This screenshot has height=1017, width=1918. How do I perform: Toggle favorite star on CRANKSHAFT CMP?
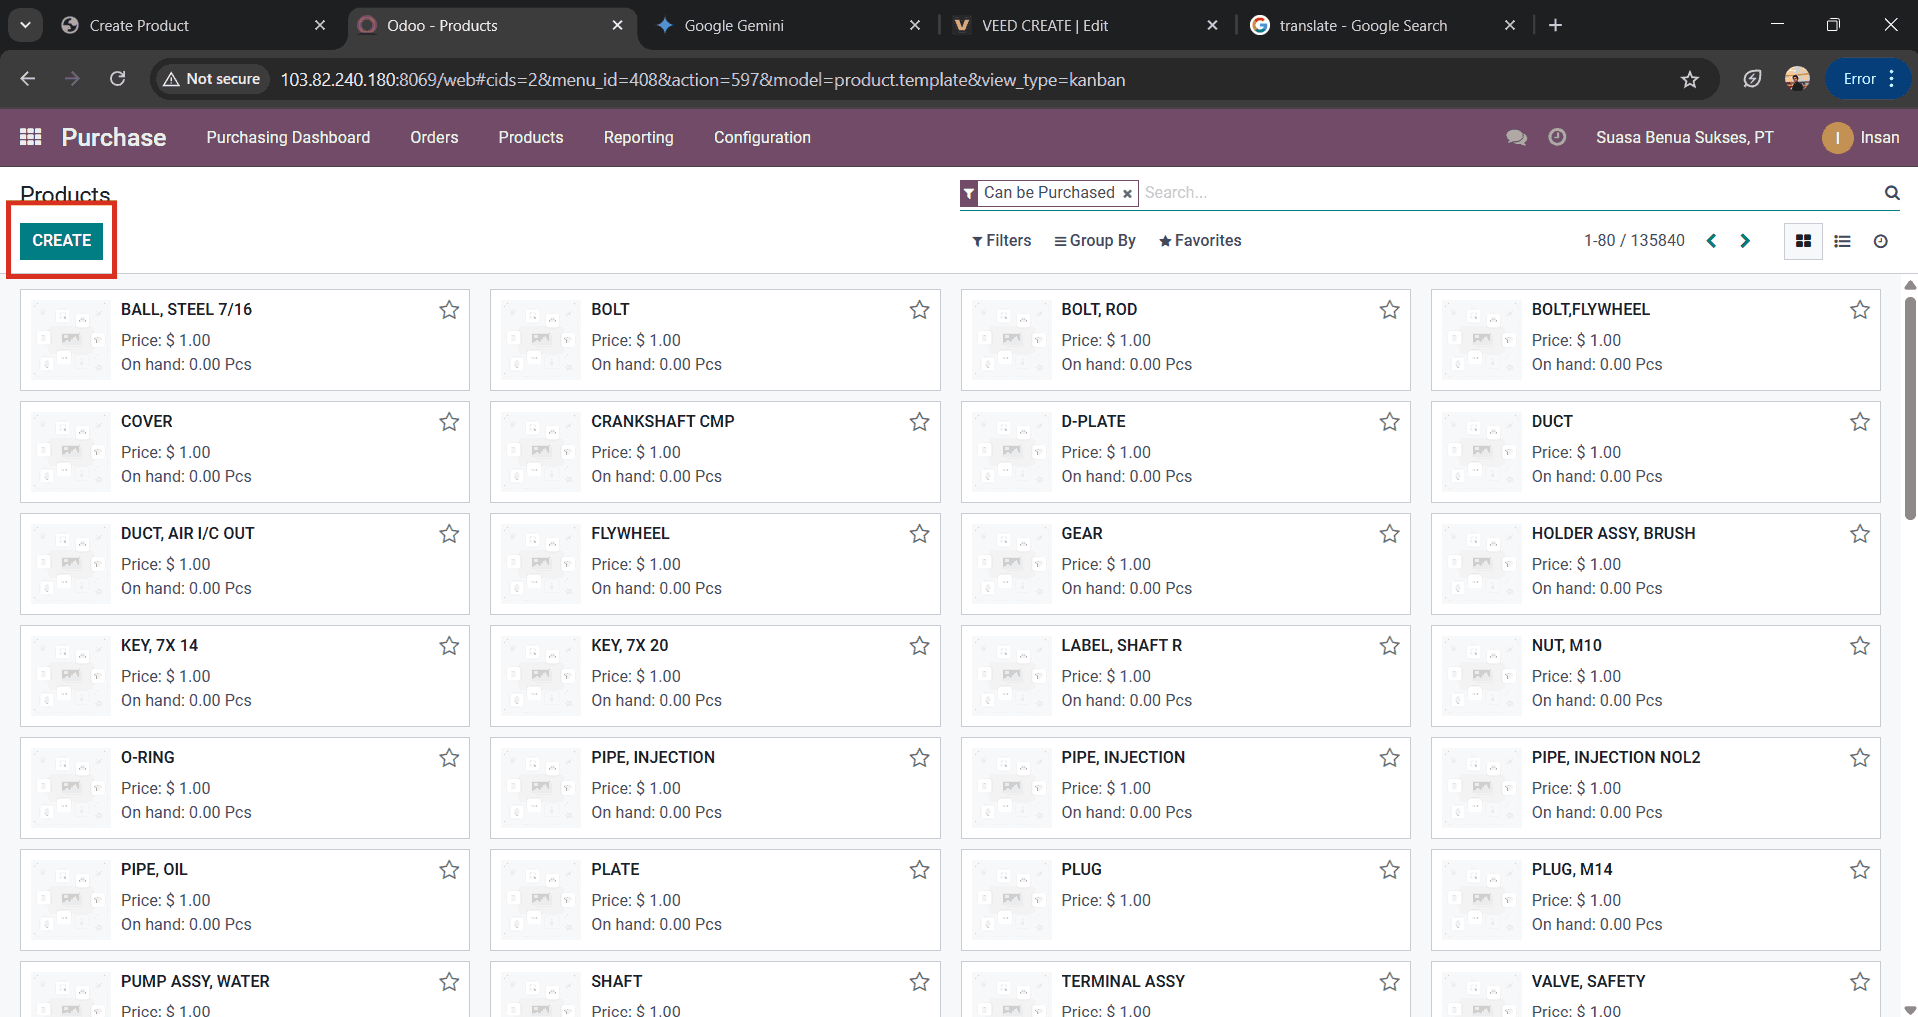pyautogui.click(x=919, y=422)
